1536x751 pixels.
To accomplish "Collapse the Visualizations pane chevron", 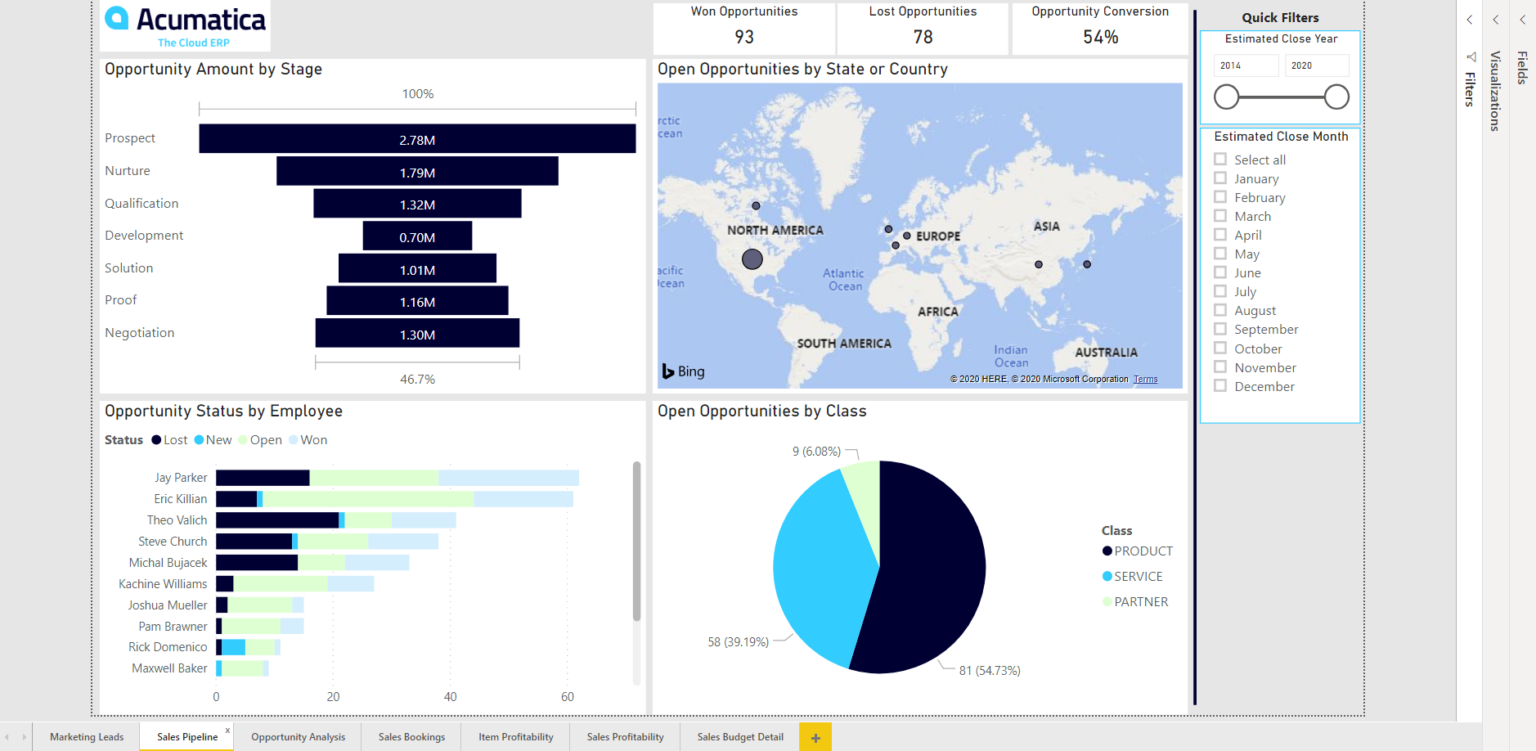I will [x=1495, y=19].
